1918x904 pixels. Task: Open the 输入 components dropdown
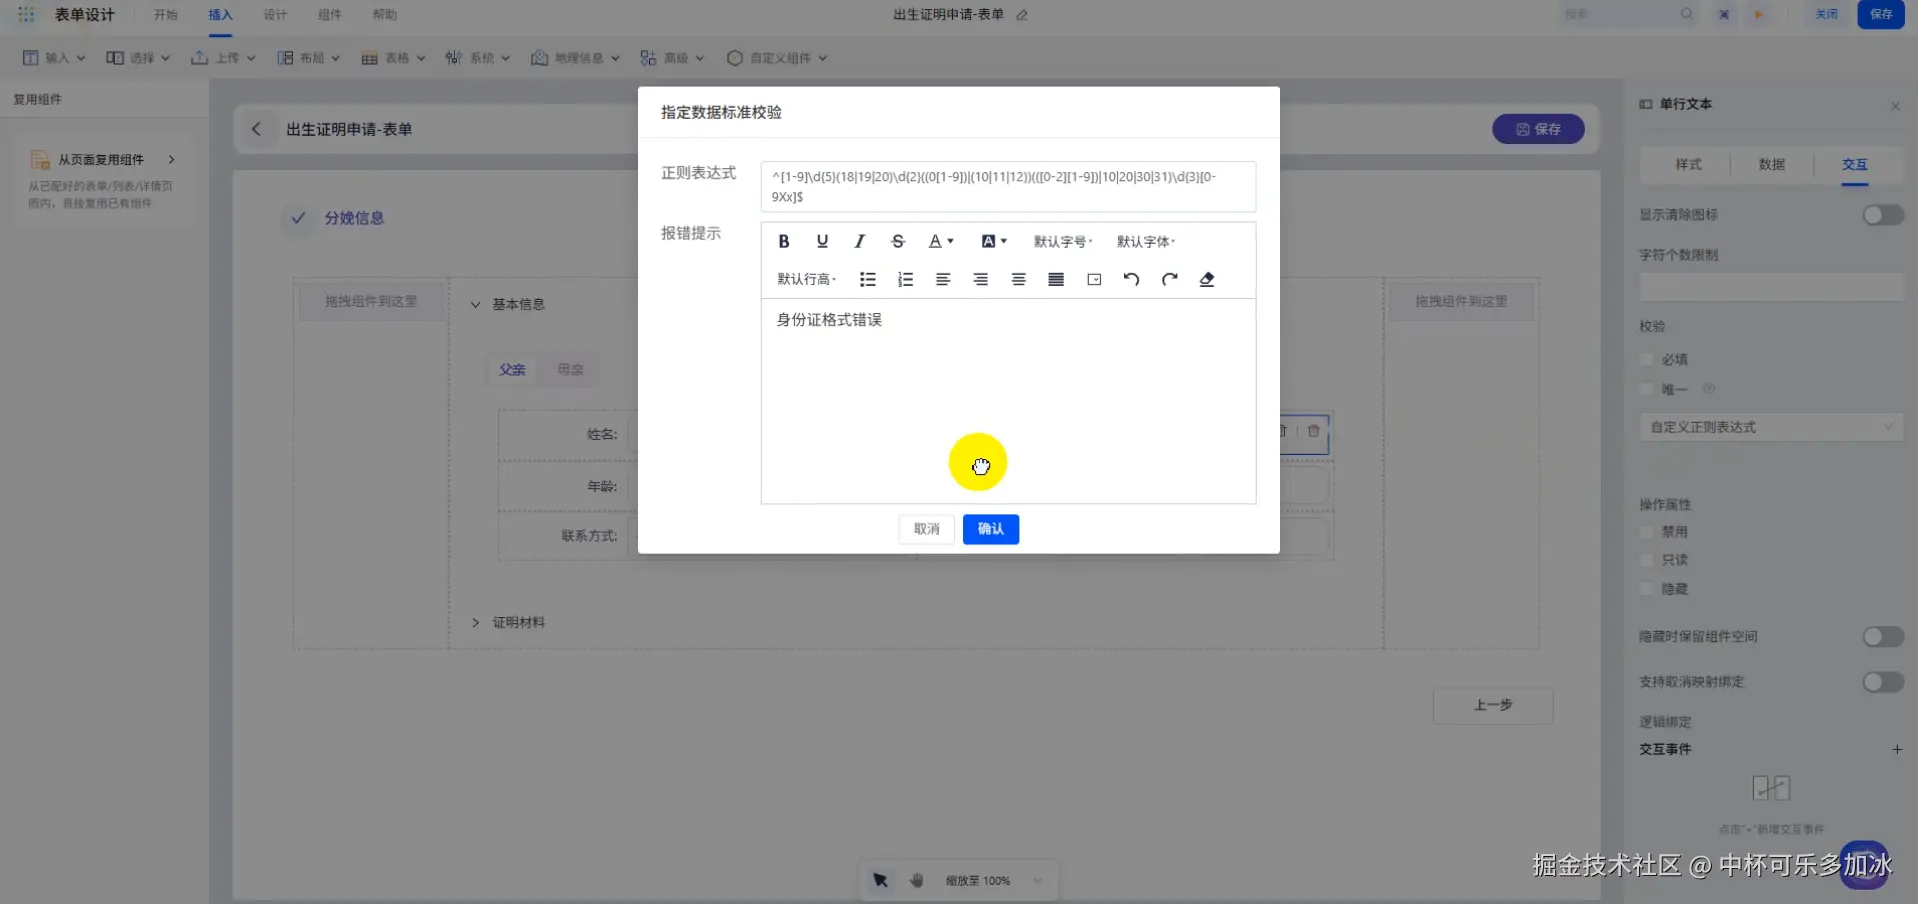tap(54, 58)
